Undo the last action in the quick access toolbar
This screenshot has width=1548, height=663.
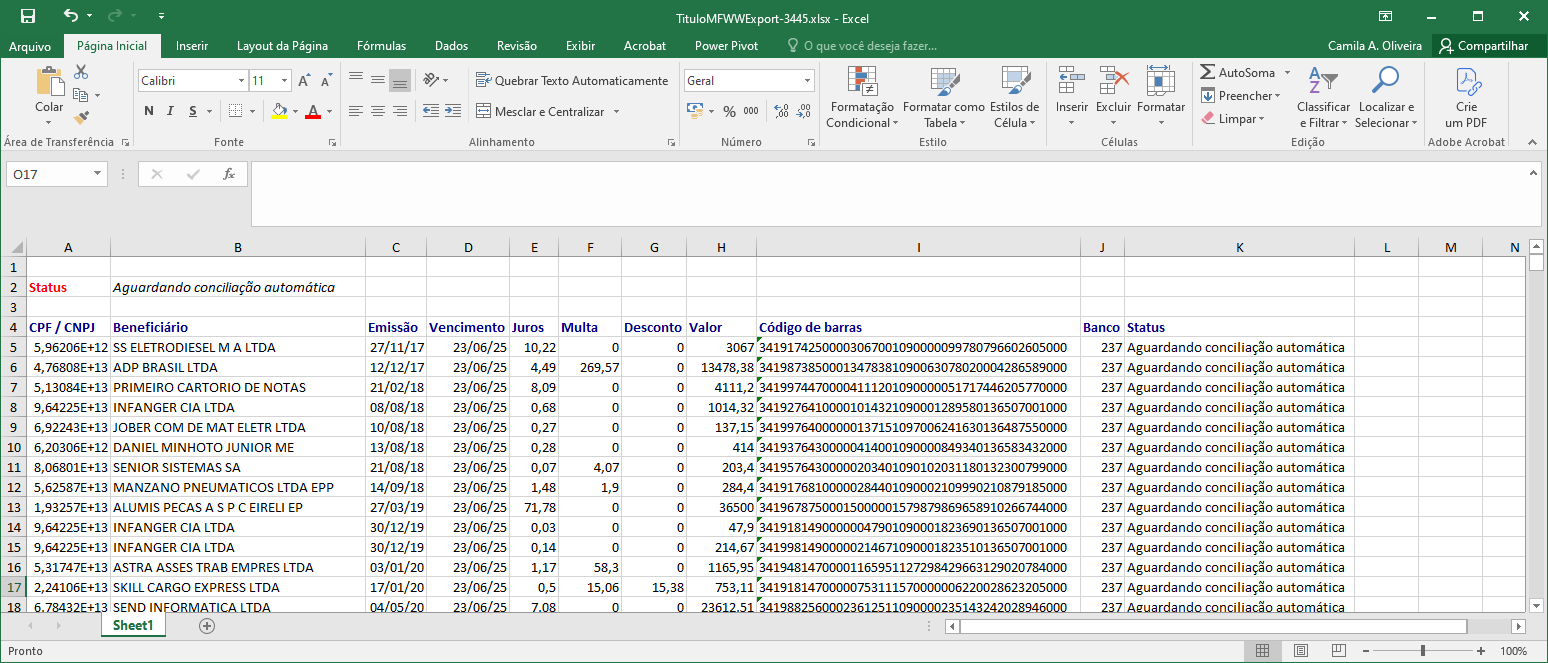pyautogui.click(x=70, y=16)
